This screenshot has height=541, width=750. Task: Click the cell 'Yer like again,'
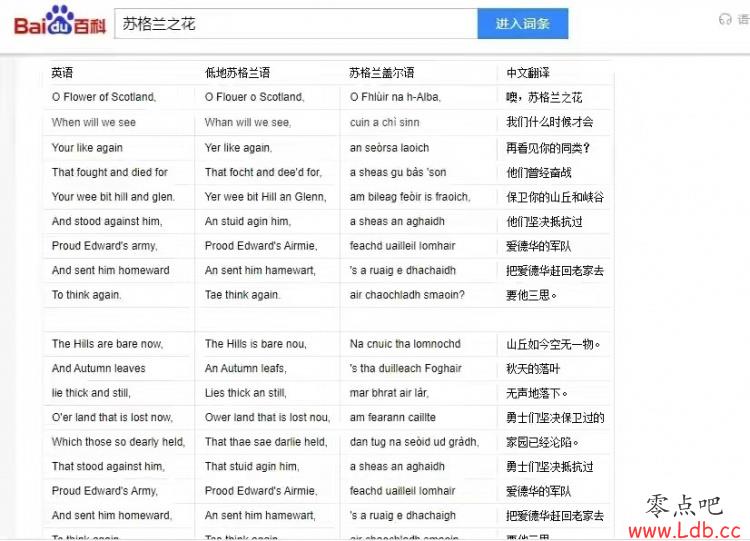(238, 148)
